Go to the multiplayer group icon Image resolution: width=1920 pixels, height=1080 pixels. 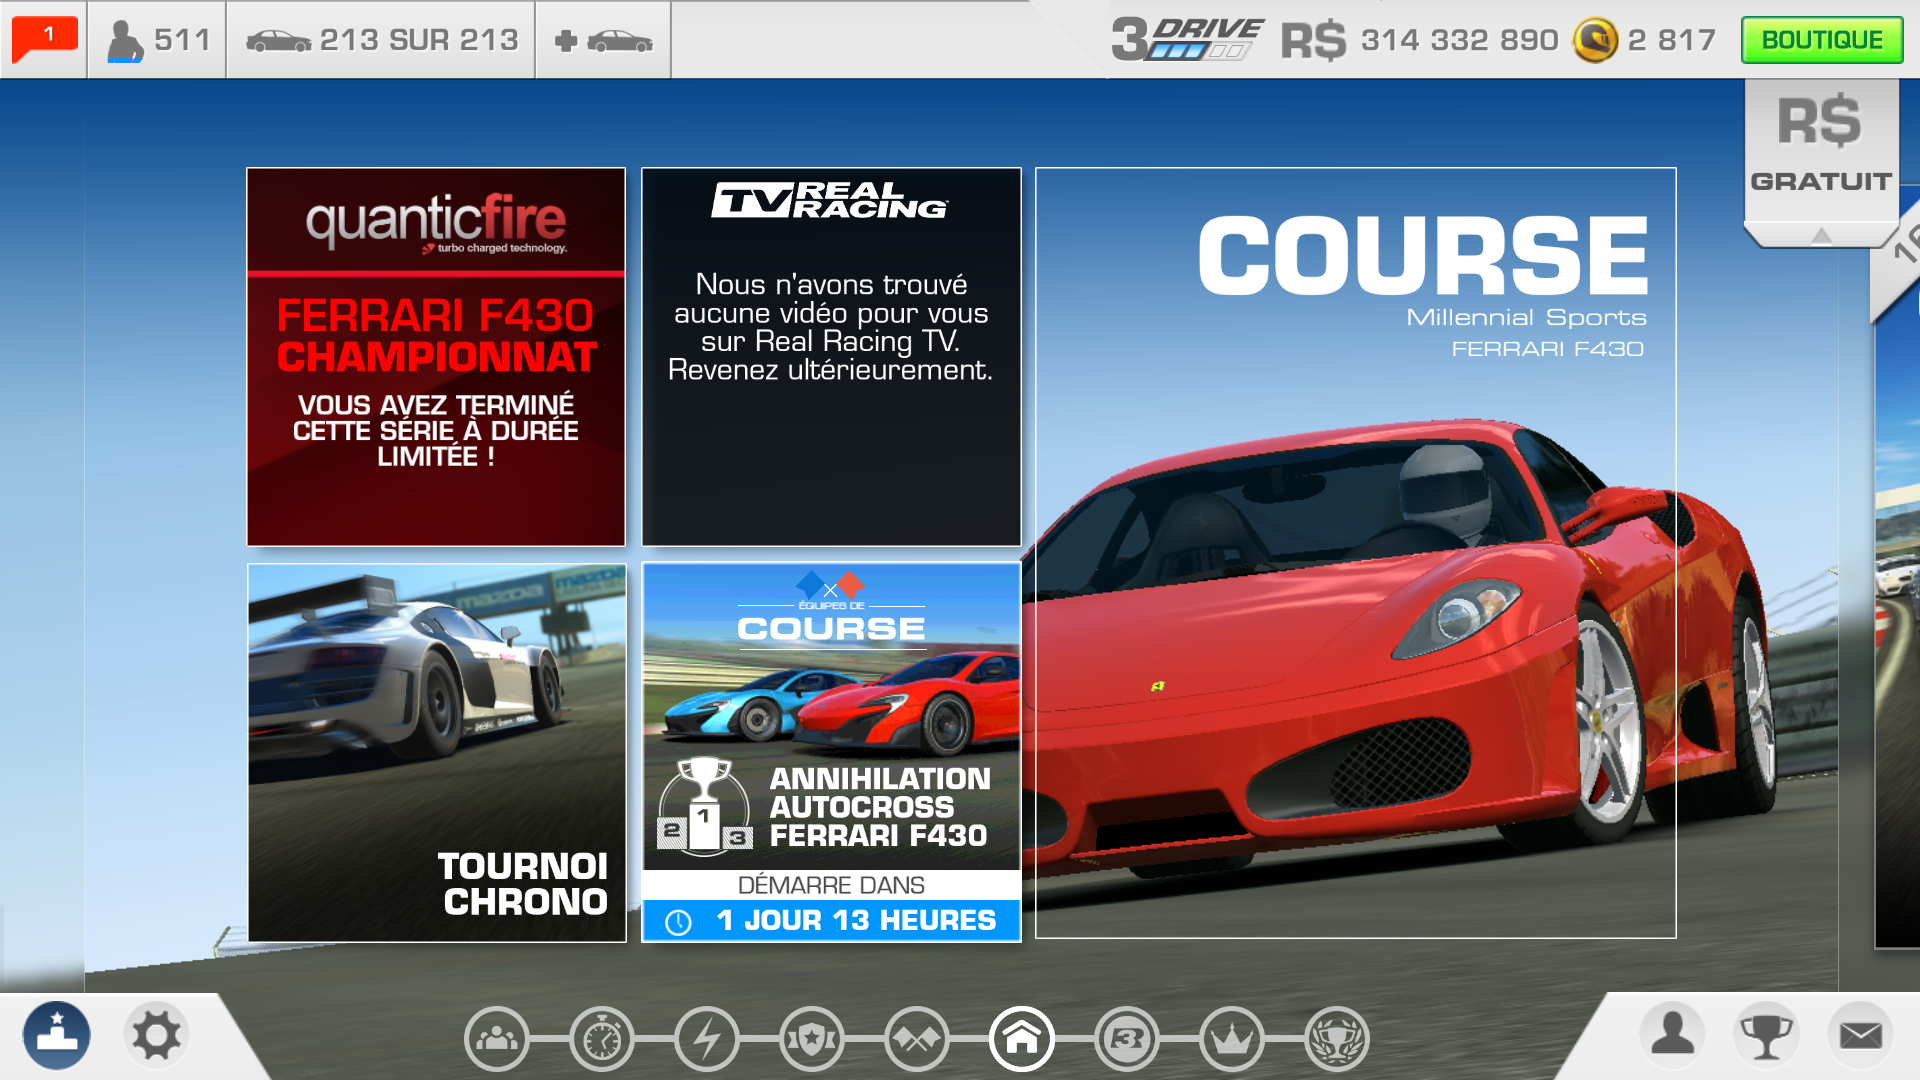point(497,1039)
